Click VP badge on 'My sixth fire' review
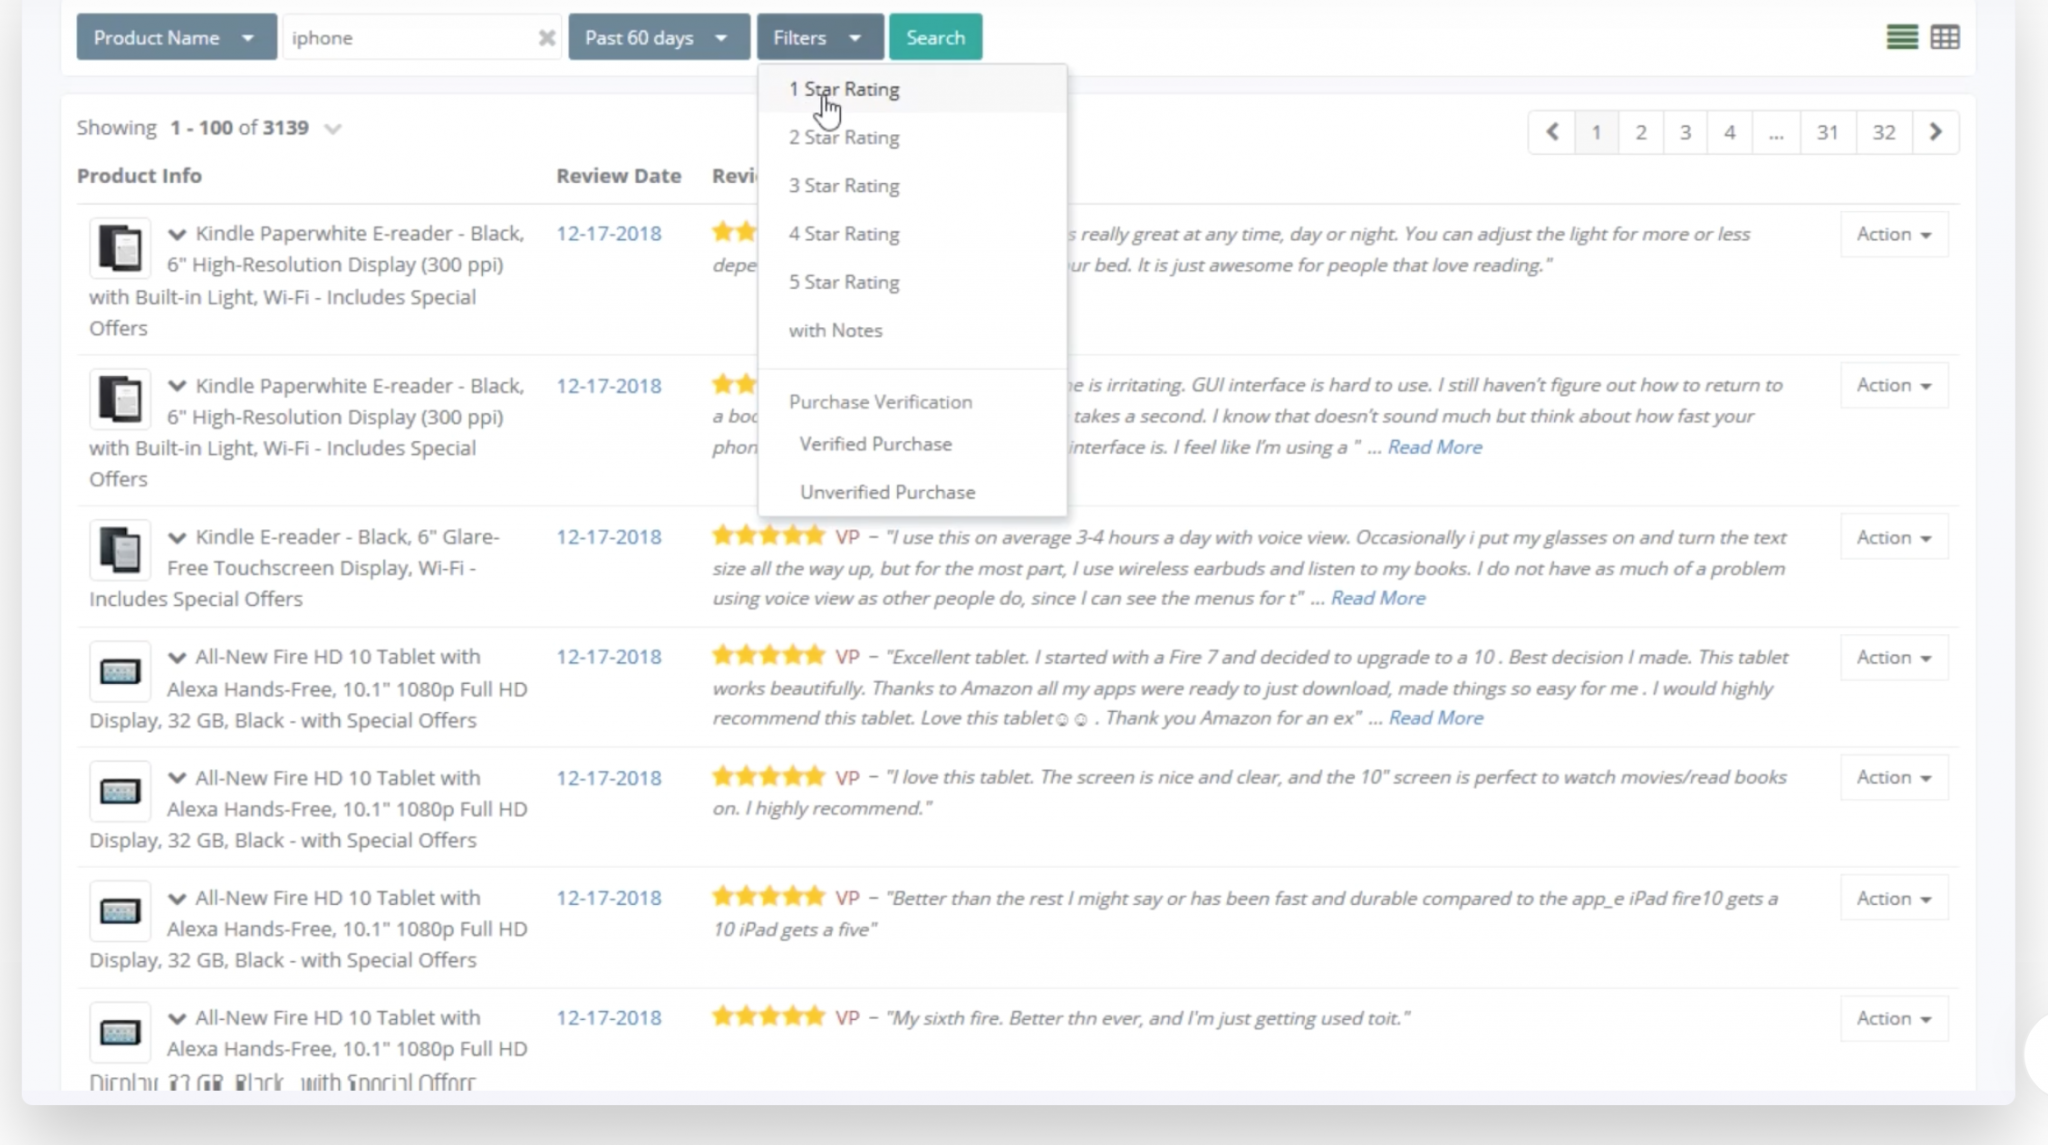Image resolution: width=2048 pixels, height=1145 pixels. click(x=847, y=1018)
